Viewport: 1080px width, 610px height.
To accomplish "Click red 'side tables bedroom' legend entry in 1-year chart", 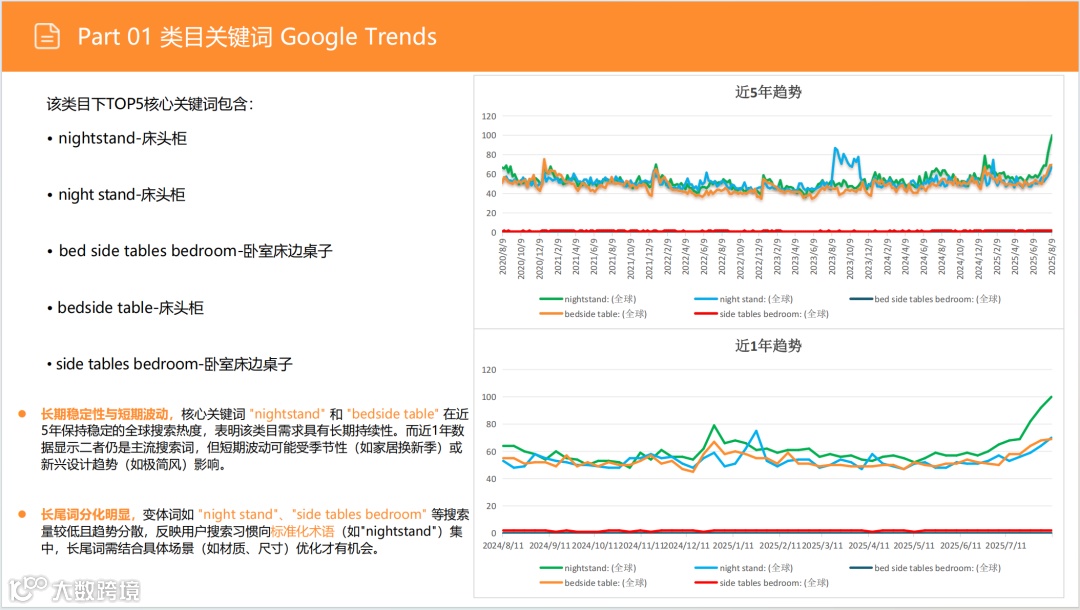I will coord(762,582).
